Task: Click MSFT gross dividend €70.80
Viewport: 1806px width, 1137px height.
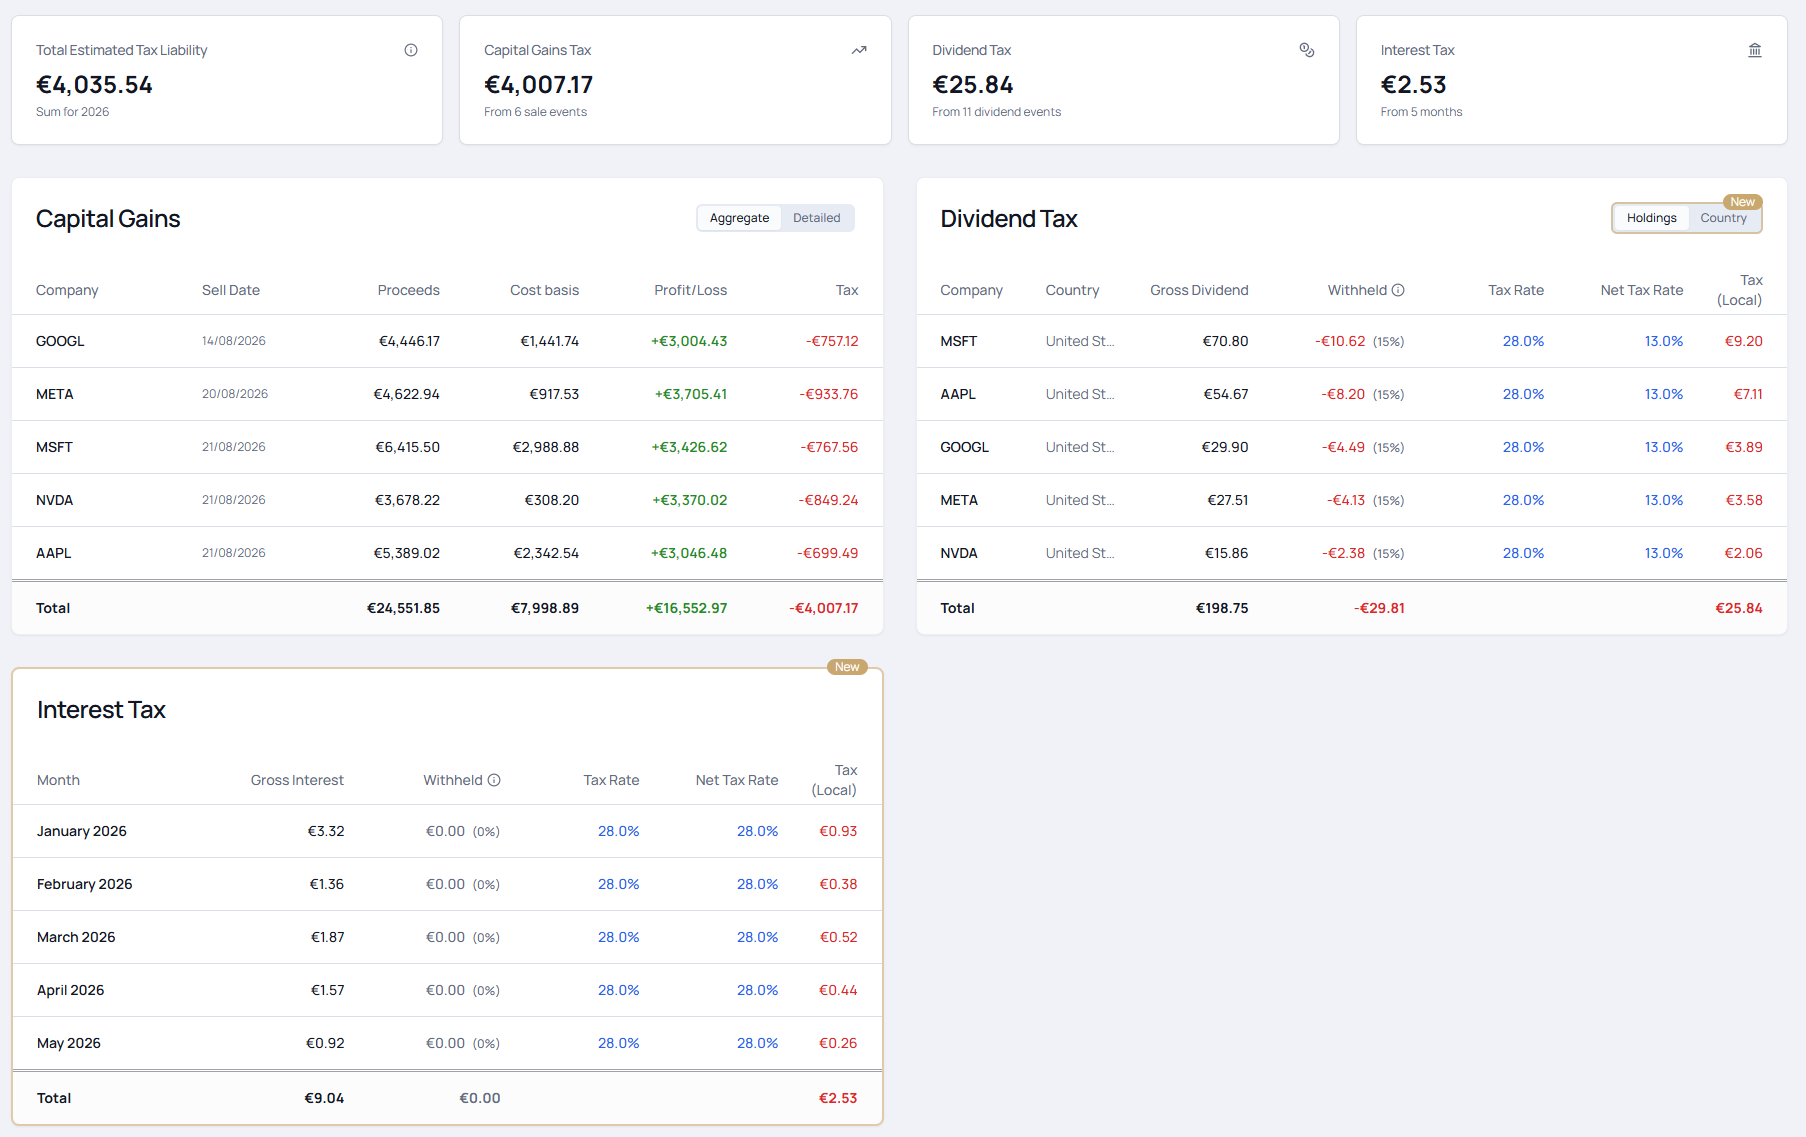Action: tap(1225, 341)
